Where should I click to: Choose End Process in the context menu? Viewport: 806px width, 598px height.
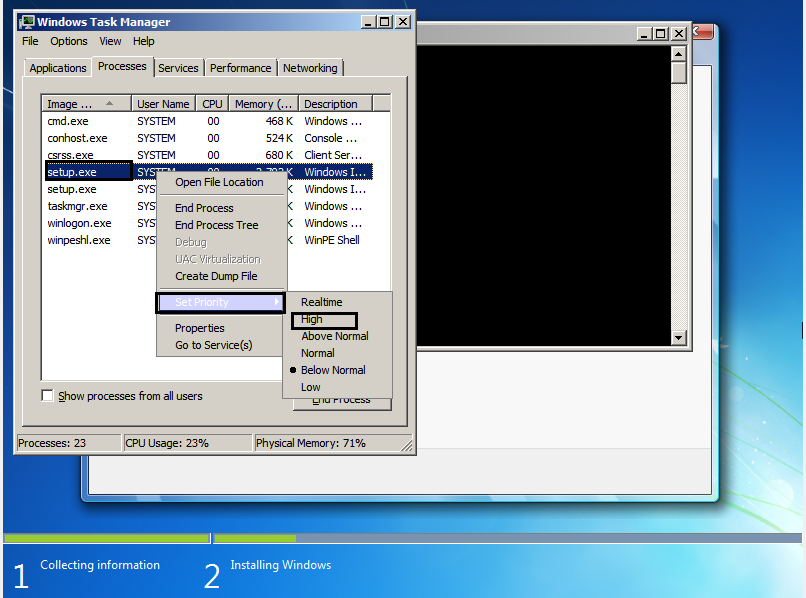221,208
